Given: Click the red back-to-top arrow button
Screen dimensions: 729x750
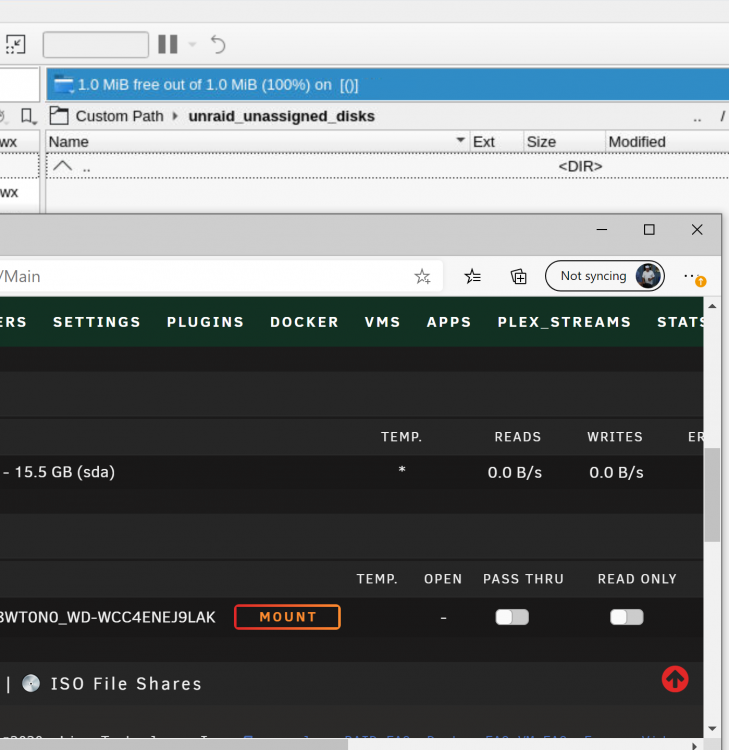Looking at the screenshot, I should point(675,679).
